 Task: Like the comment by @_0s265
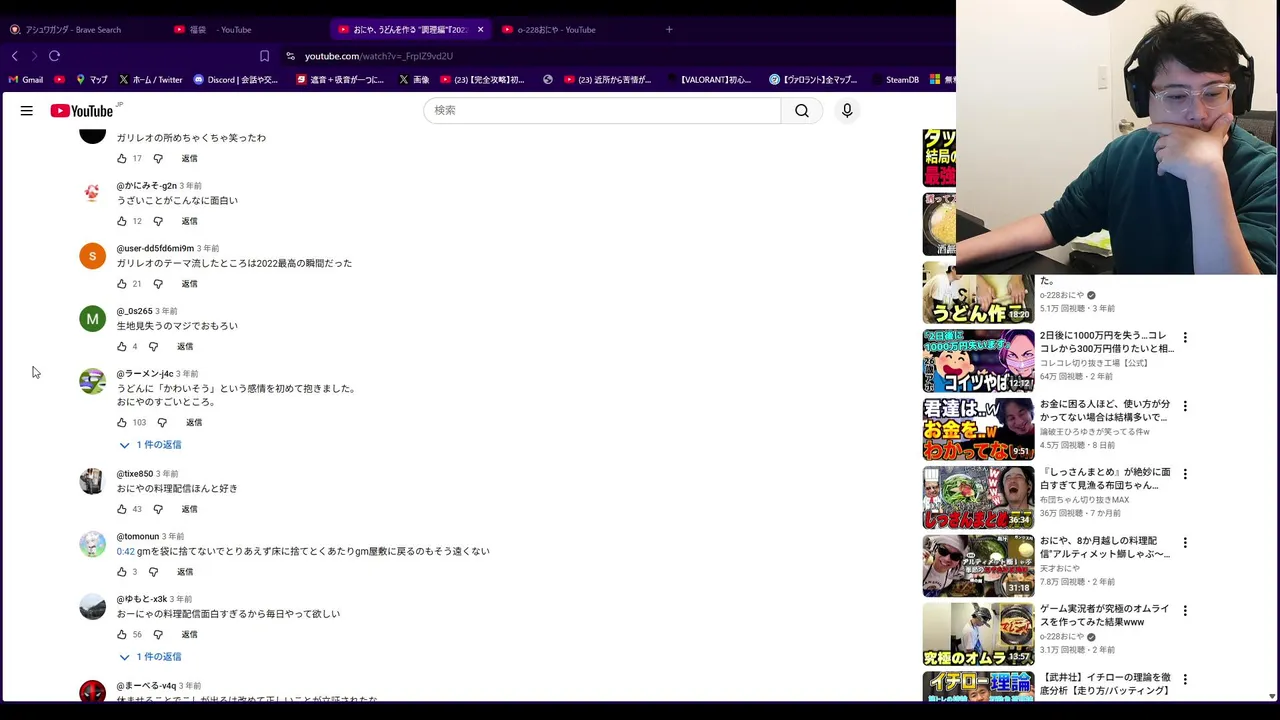pyautogui.click(x=122, y=347)
